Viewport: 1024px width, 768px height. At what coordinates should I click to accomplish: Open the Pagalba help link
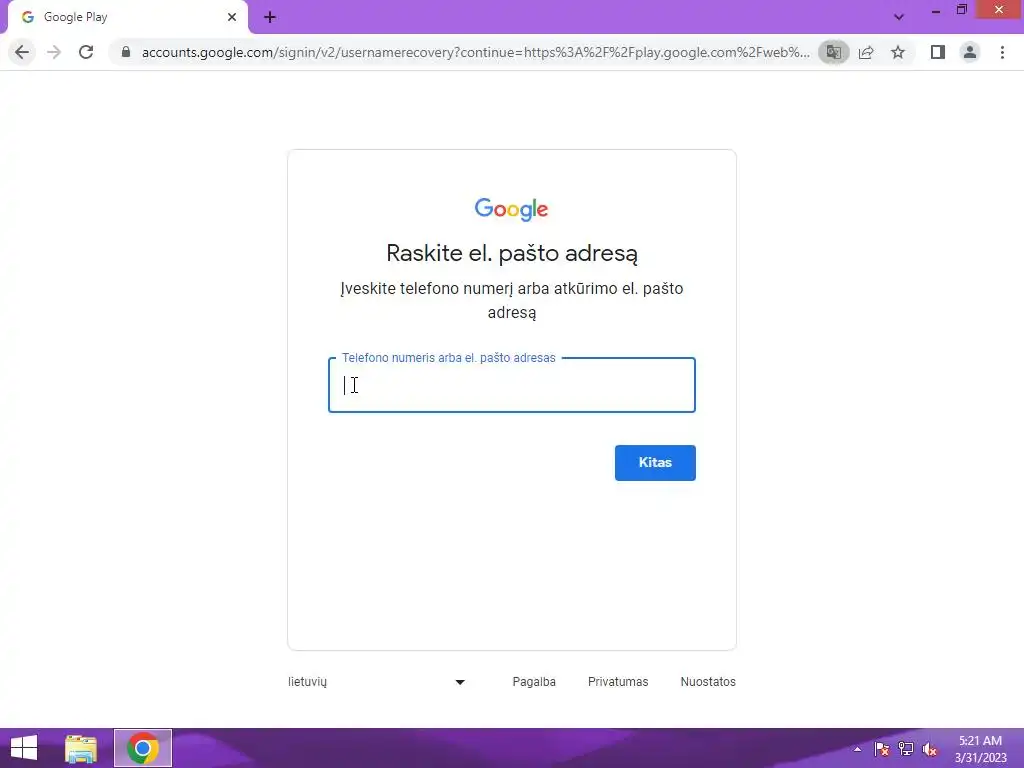[x=534, y=681]
